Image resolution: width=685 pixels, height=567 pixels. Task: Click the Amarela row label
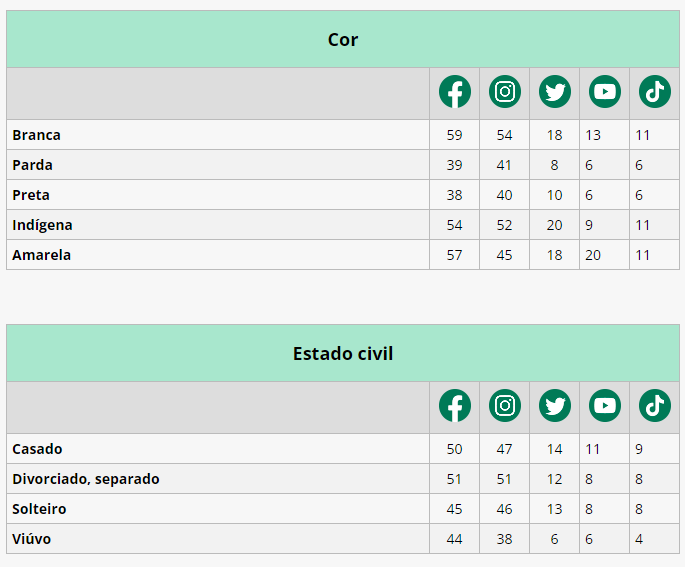tap(42, 255)
